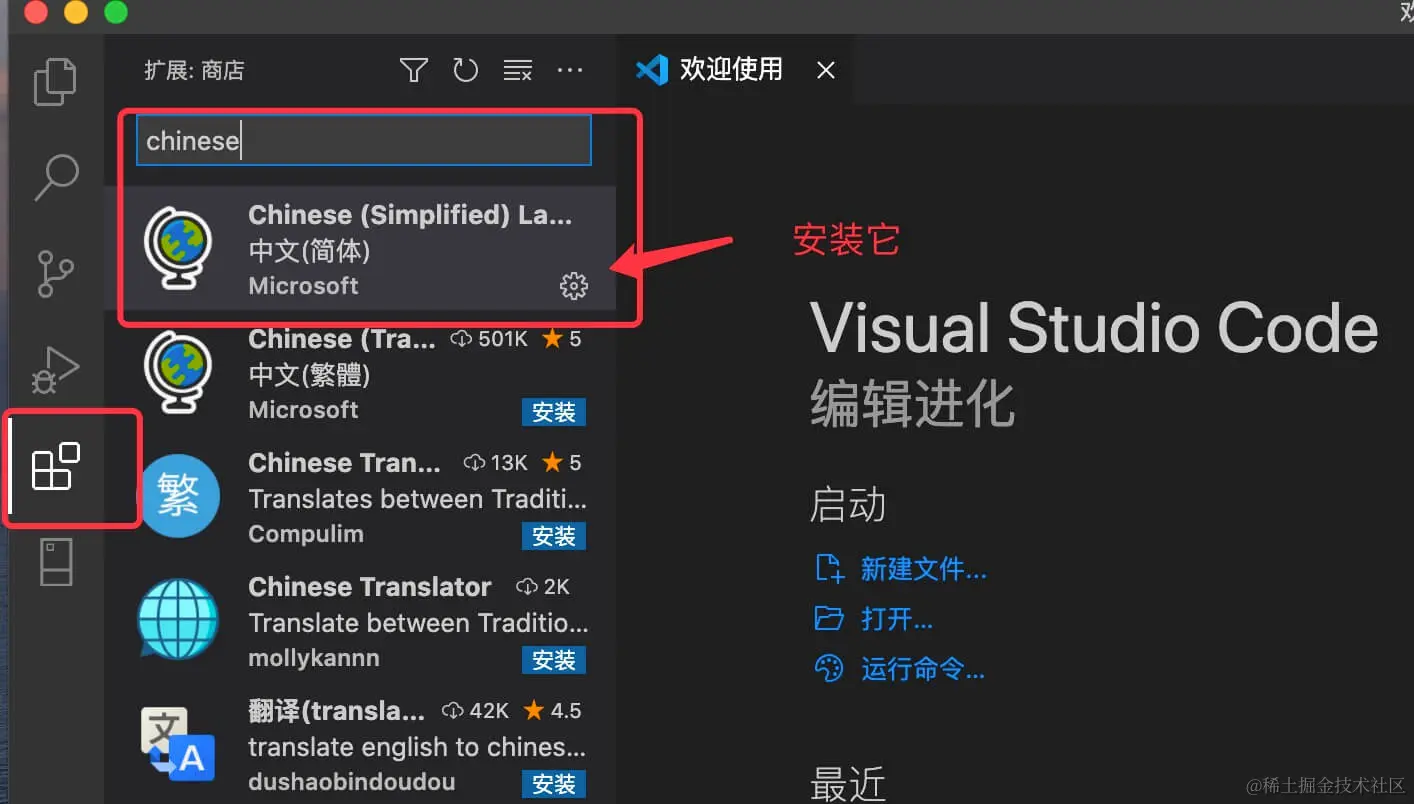Open the Extensions view icon

(x=56, y=466)
